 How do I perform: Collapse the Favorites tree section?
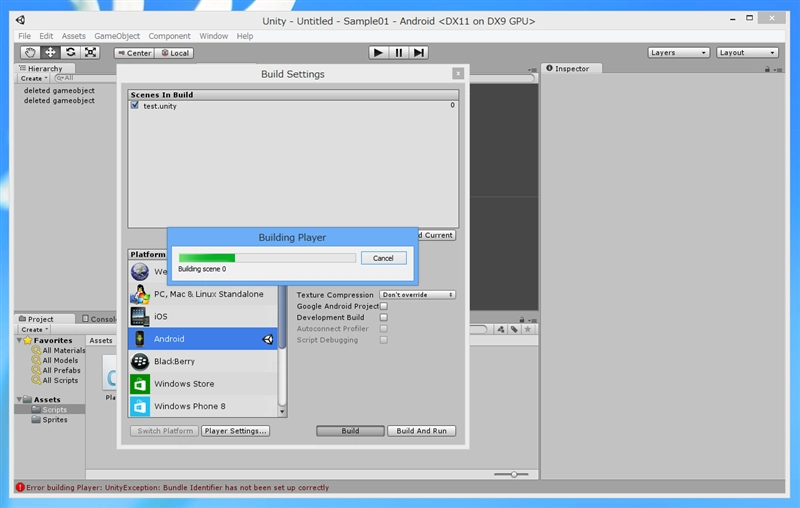[x=19, y=340]
